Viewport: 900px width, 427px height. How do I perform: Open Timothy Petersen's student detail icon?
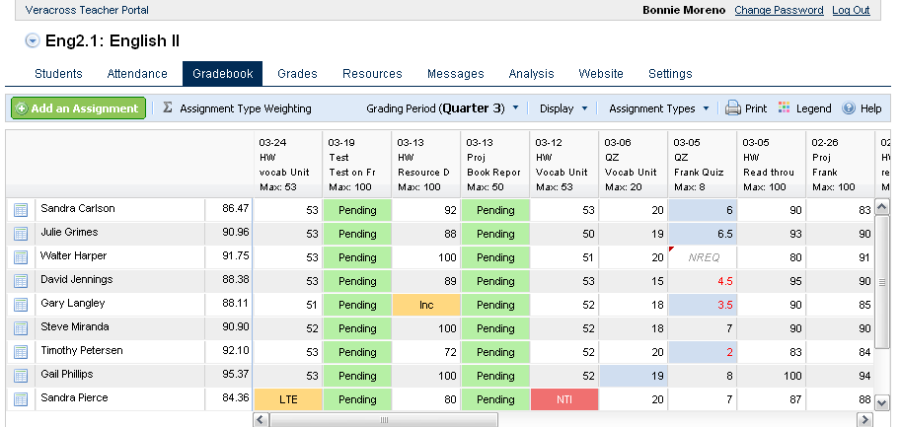point(21,352)
